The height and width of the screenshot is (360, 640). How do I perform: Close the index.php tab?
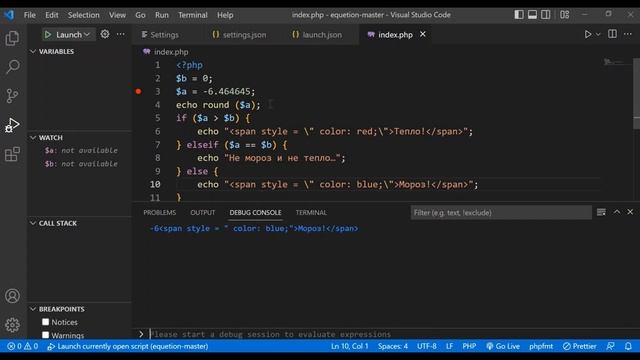point(423,34)
